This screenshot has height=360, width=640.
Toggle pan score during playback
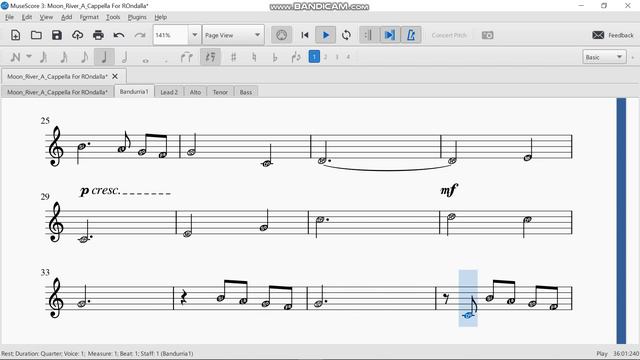point(390,35)
